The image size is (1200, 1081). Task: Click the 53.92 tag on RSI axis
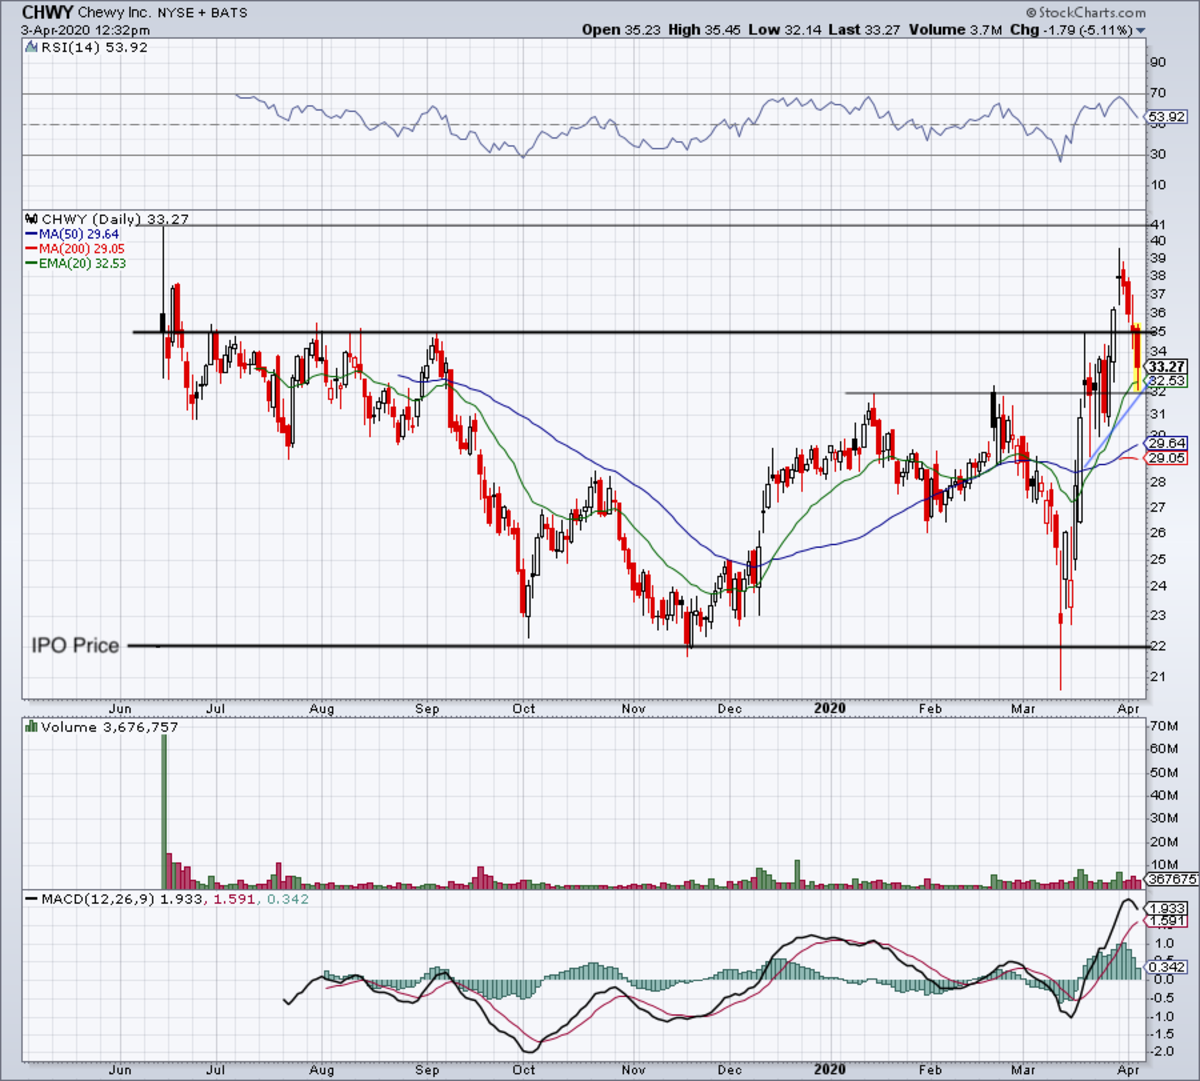click(x=1166, y=118)
